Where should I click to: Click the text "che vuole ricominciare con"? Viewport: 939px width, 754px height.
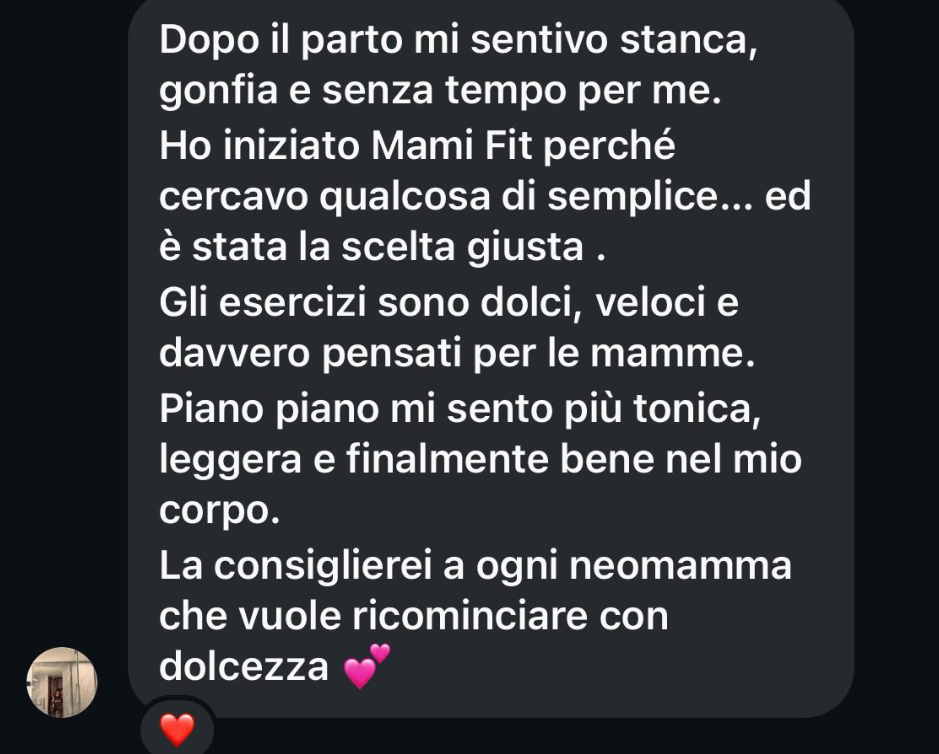coord(414,617)
